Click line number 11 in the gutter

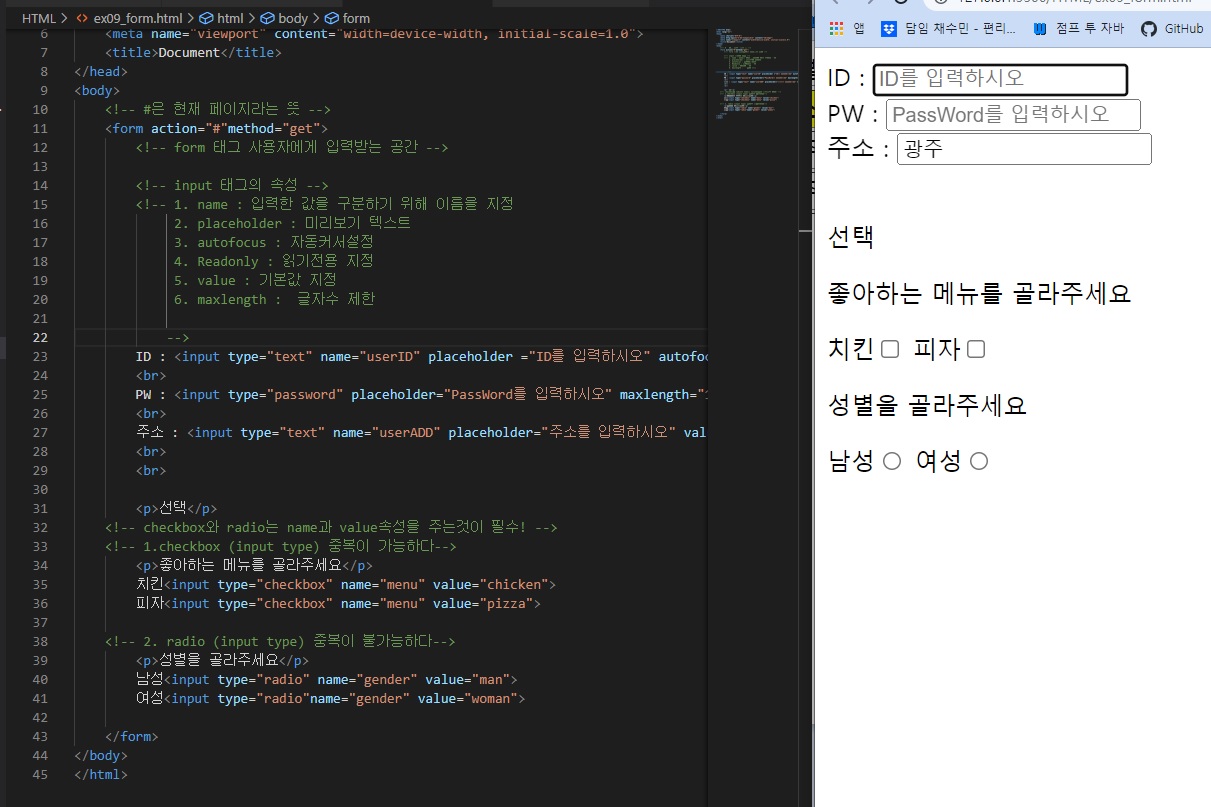(40, 128)
